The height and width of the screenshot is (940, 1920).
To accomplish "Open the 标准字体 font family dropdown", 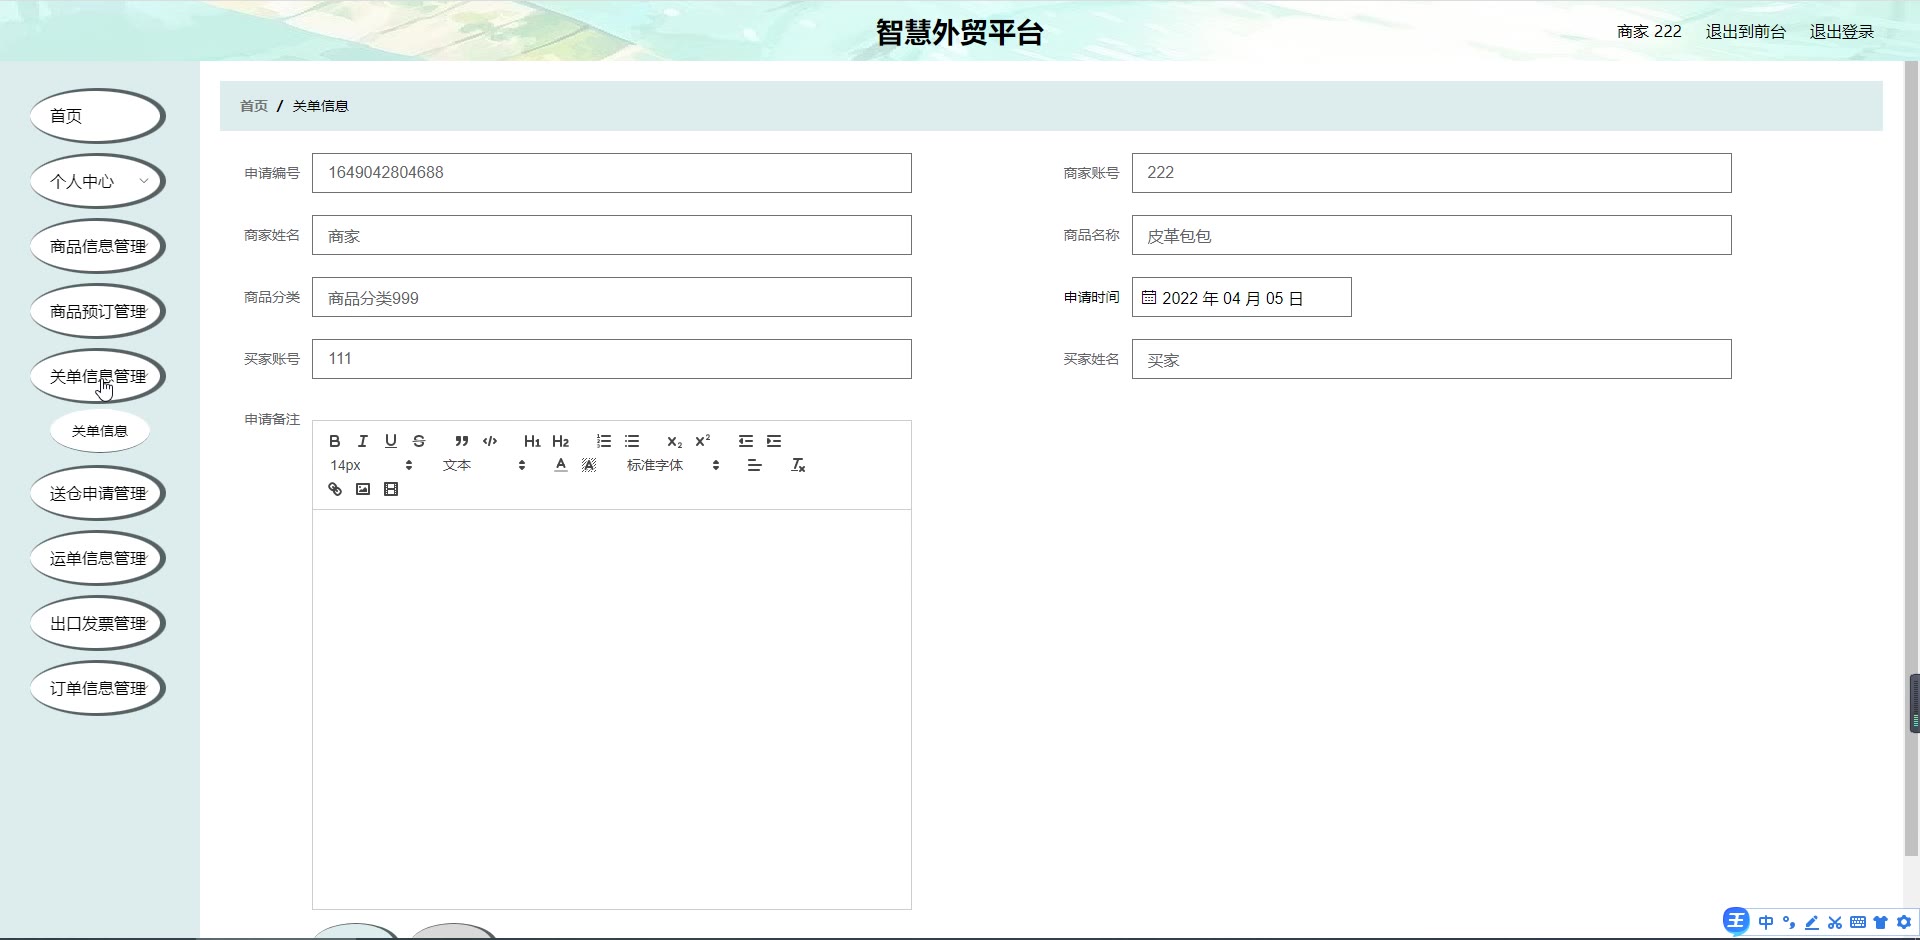I will click(673, 465).
